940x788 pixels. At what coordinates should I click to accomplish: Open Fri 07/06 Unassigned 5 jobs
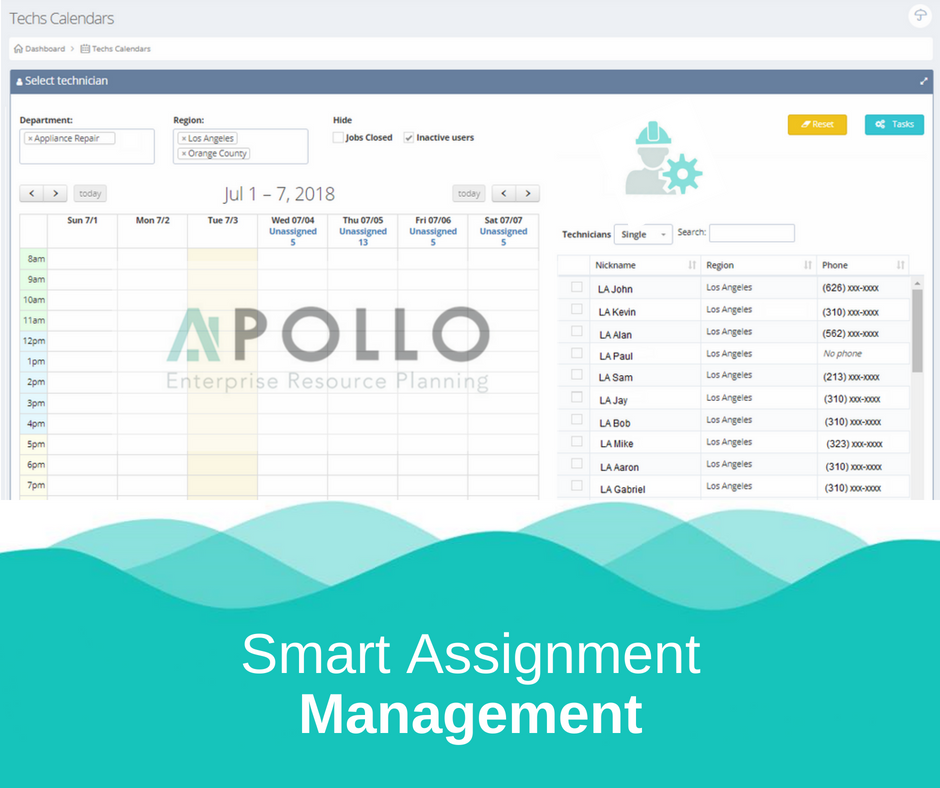[433, 237]
